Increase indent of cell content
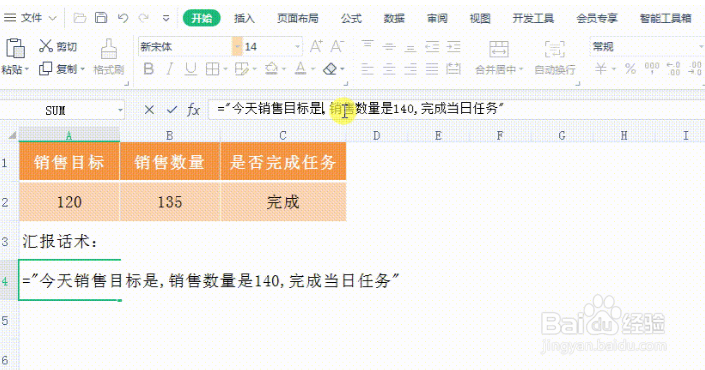Image resolution: width=705 pixels, height=370 pixels. [x=454, y=46]
